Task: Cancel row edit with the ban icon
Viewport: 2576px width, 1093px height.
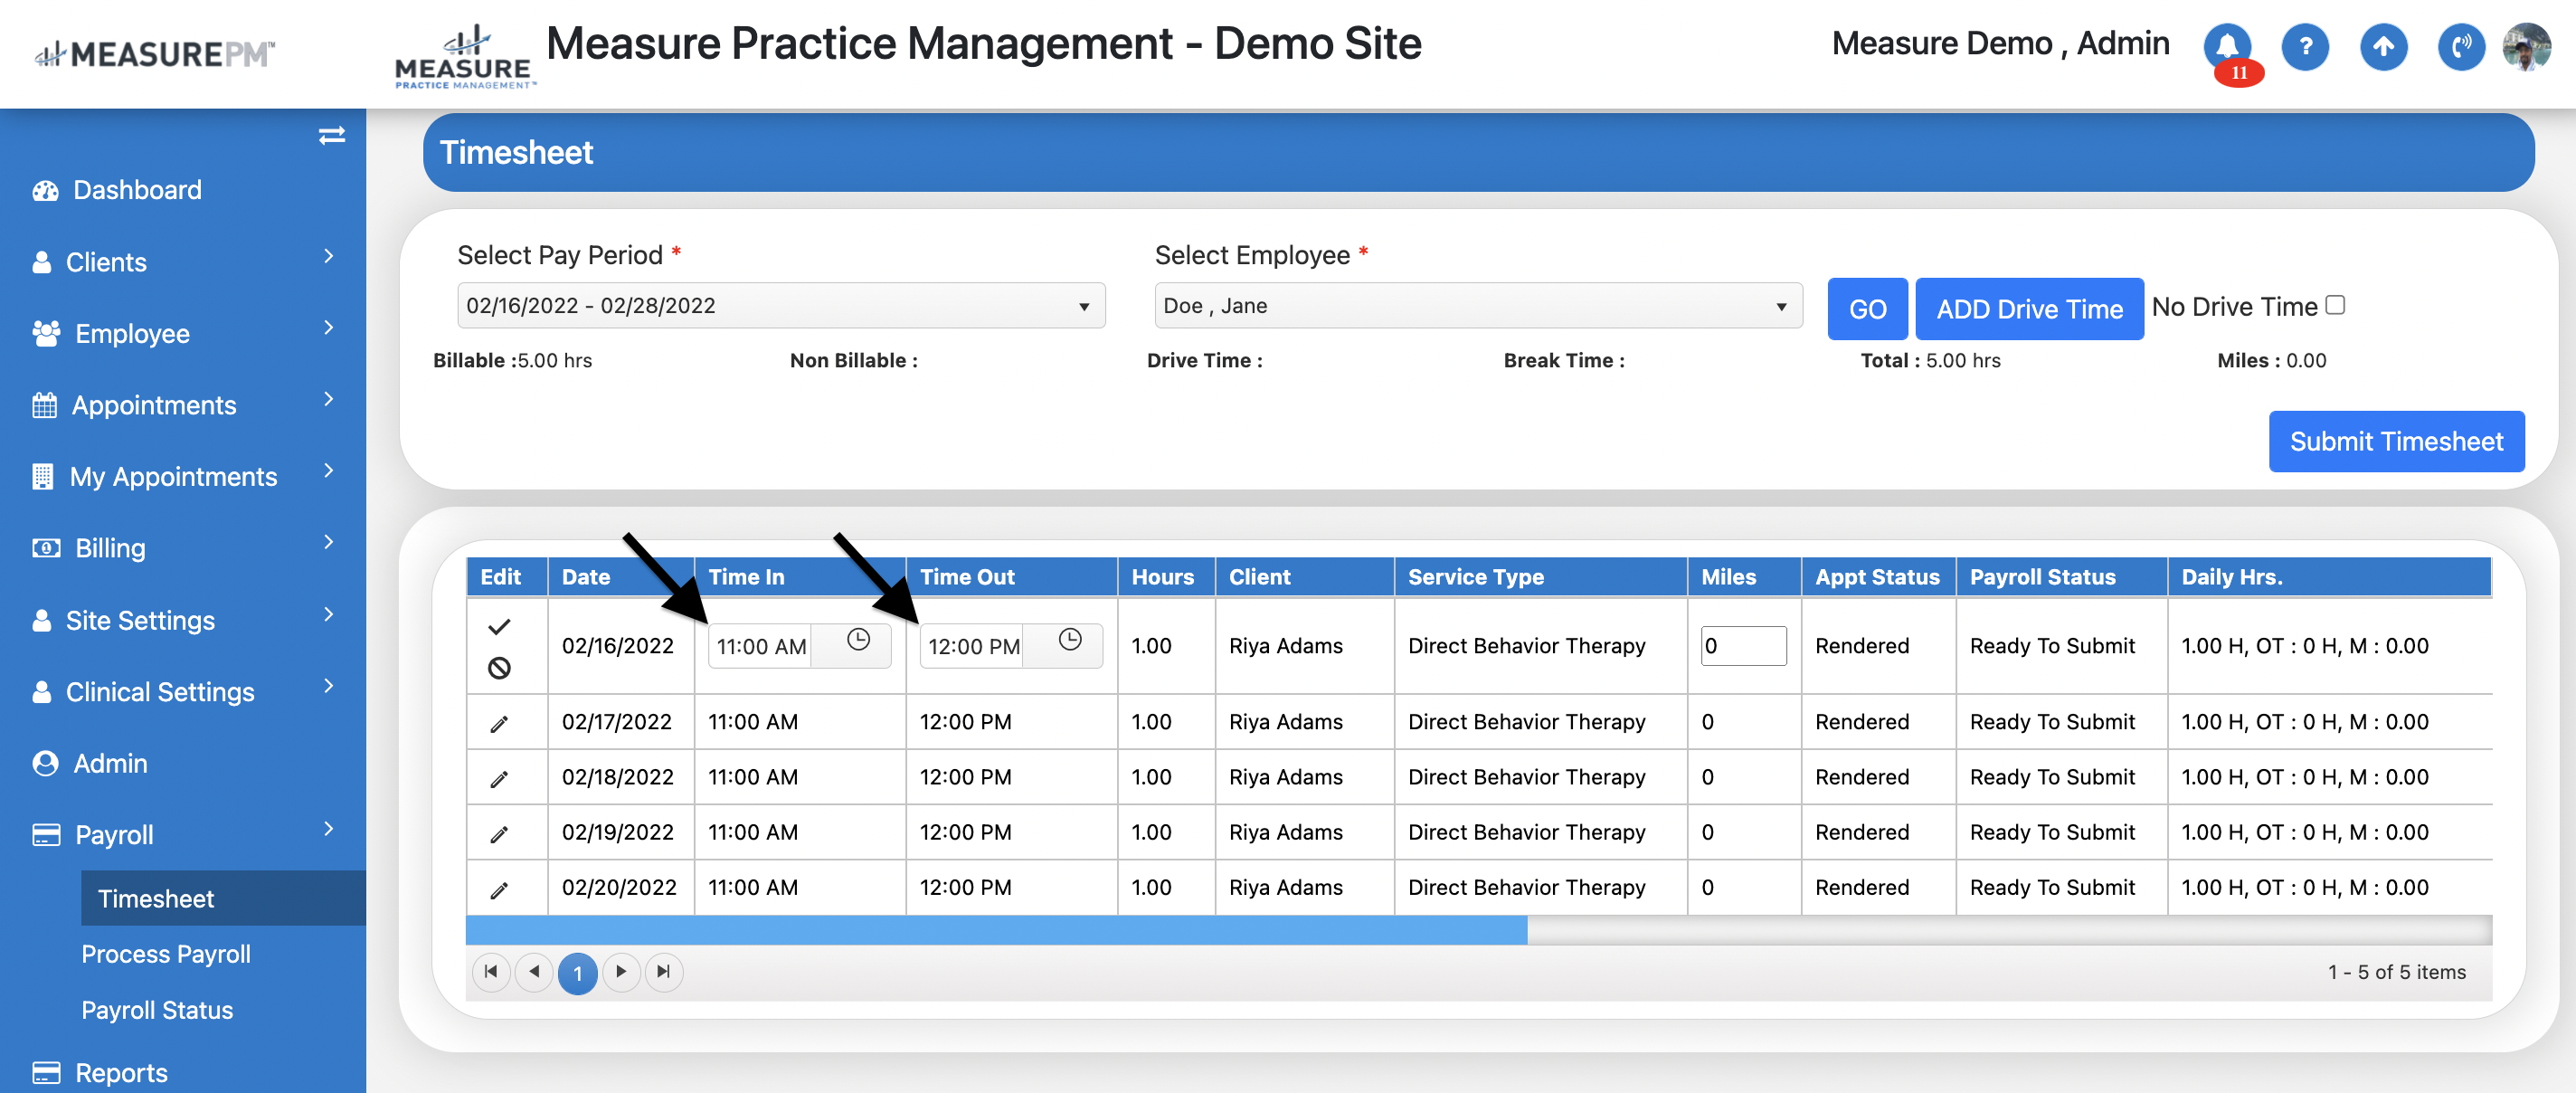Action: click(x=499, y=668)
